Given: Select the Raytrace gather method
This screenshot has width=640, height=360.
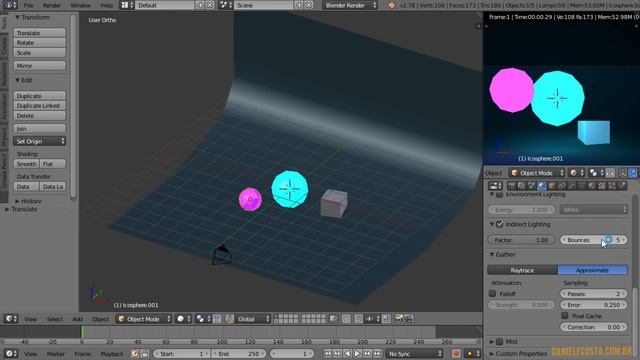Looking at the screenshot, I should [522, 270].
